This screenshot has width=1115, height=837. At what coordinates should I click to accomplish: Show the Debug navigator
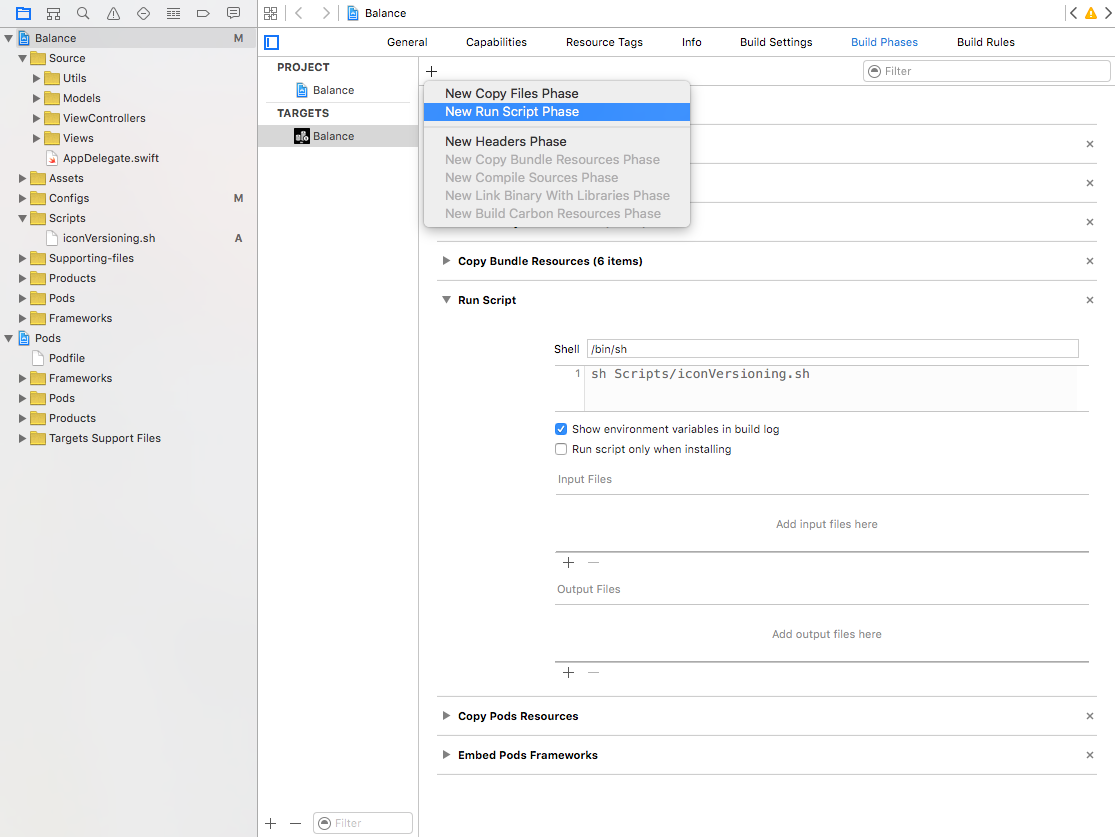click(x=173, y=13)
